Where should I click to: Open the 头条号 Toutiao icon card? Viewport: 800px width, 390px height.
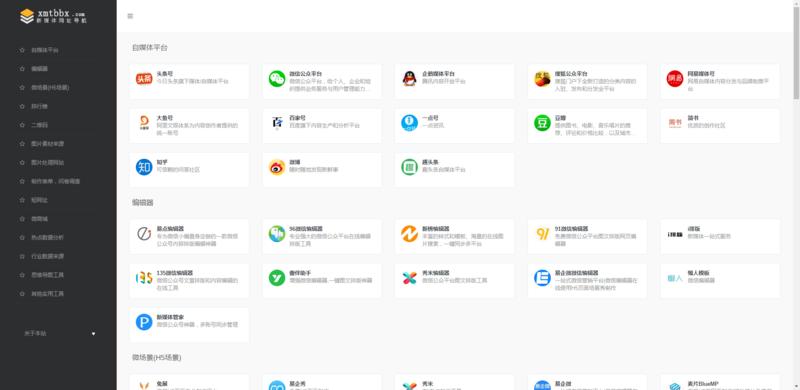coord(189,81)
